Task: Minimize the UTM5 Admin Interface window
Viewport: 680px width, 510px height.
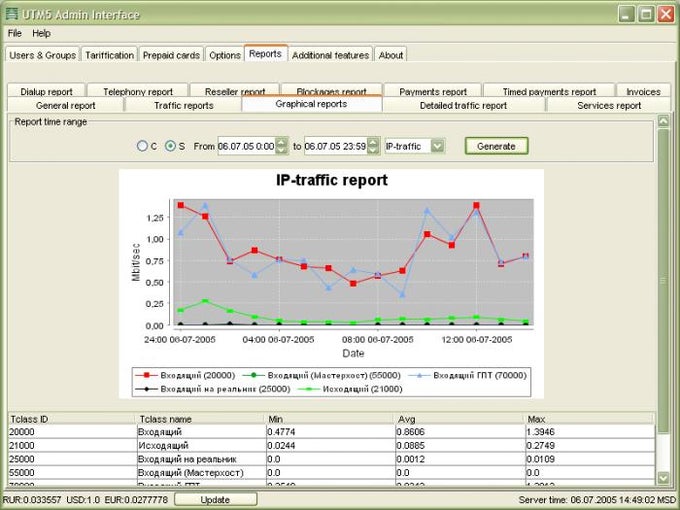Action: [x=626, y=14]
